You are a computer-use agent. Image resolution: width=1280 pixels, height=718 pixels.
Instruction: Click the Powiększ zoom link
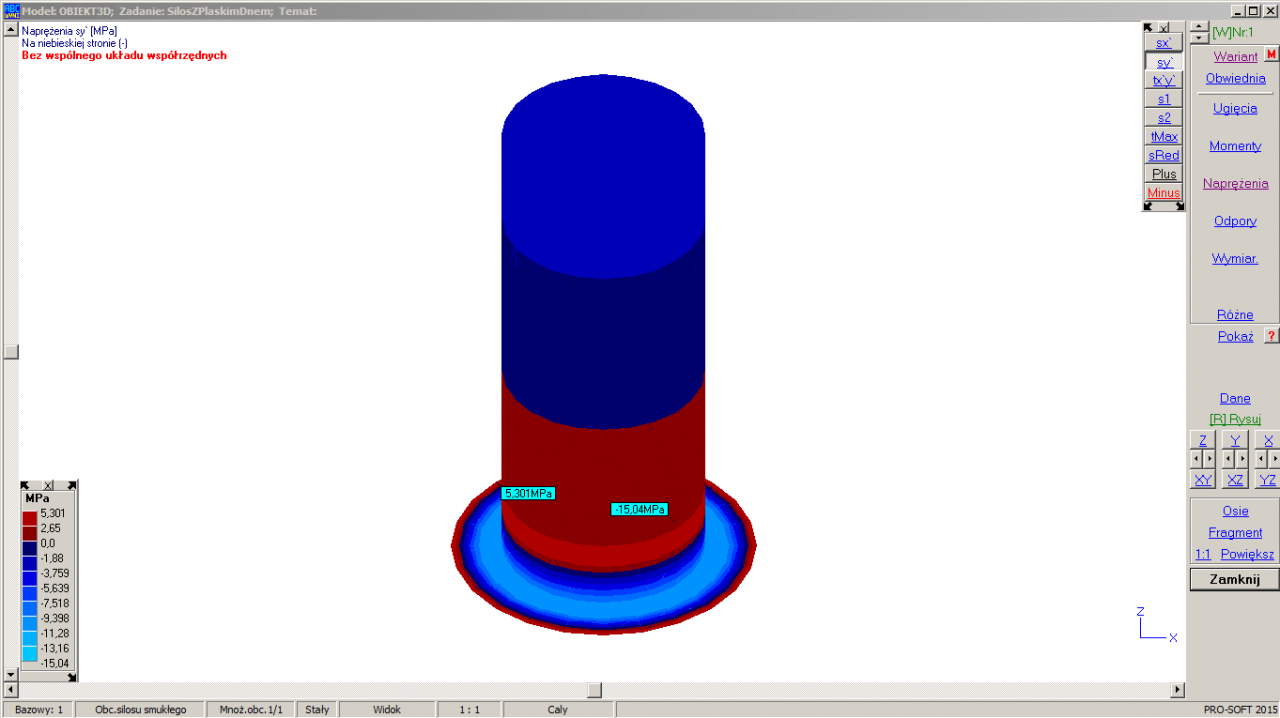(1247, 554)
